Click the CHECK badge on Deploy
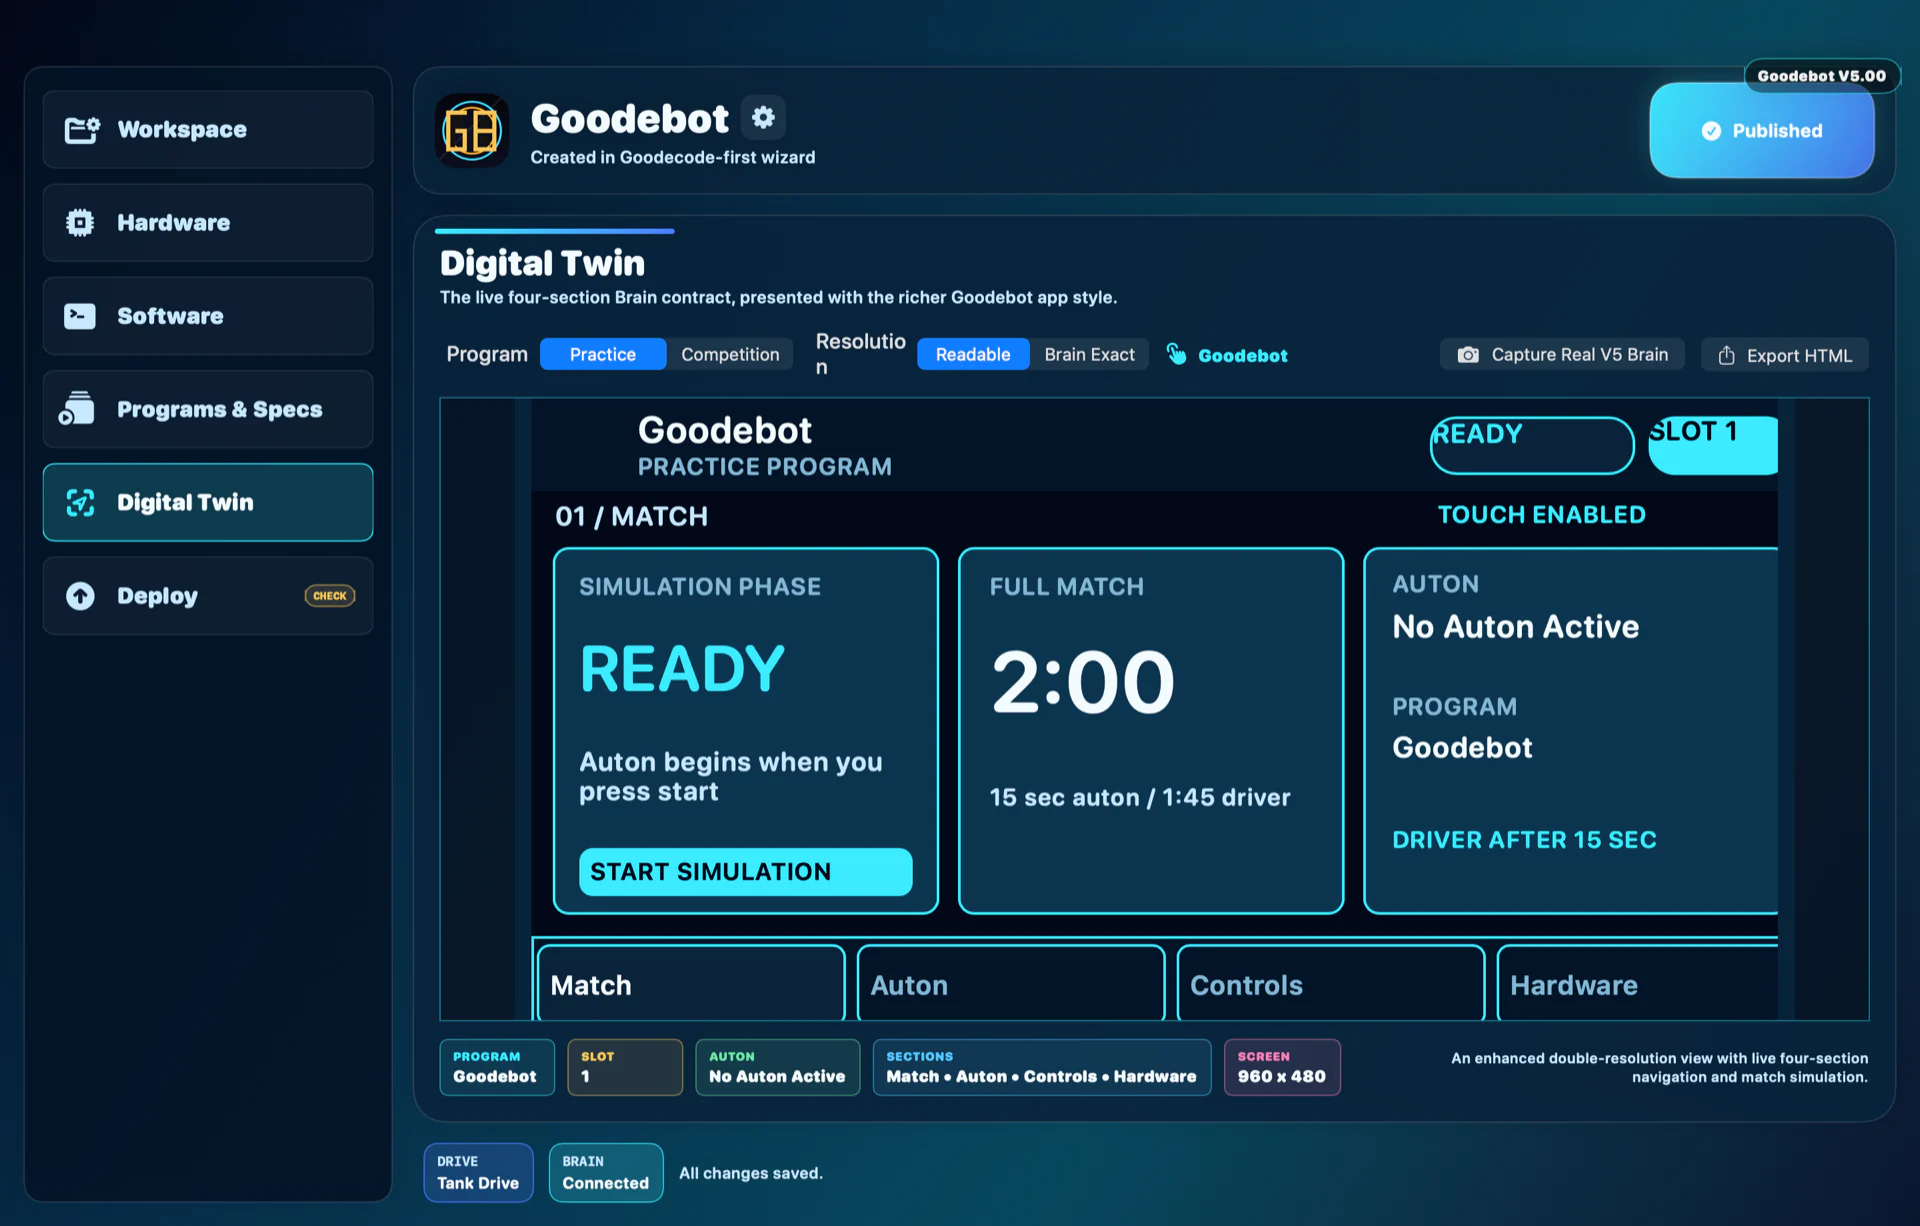Image resolution: width=1920 pixels, height=1226 pixels. click(330, 596)
